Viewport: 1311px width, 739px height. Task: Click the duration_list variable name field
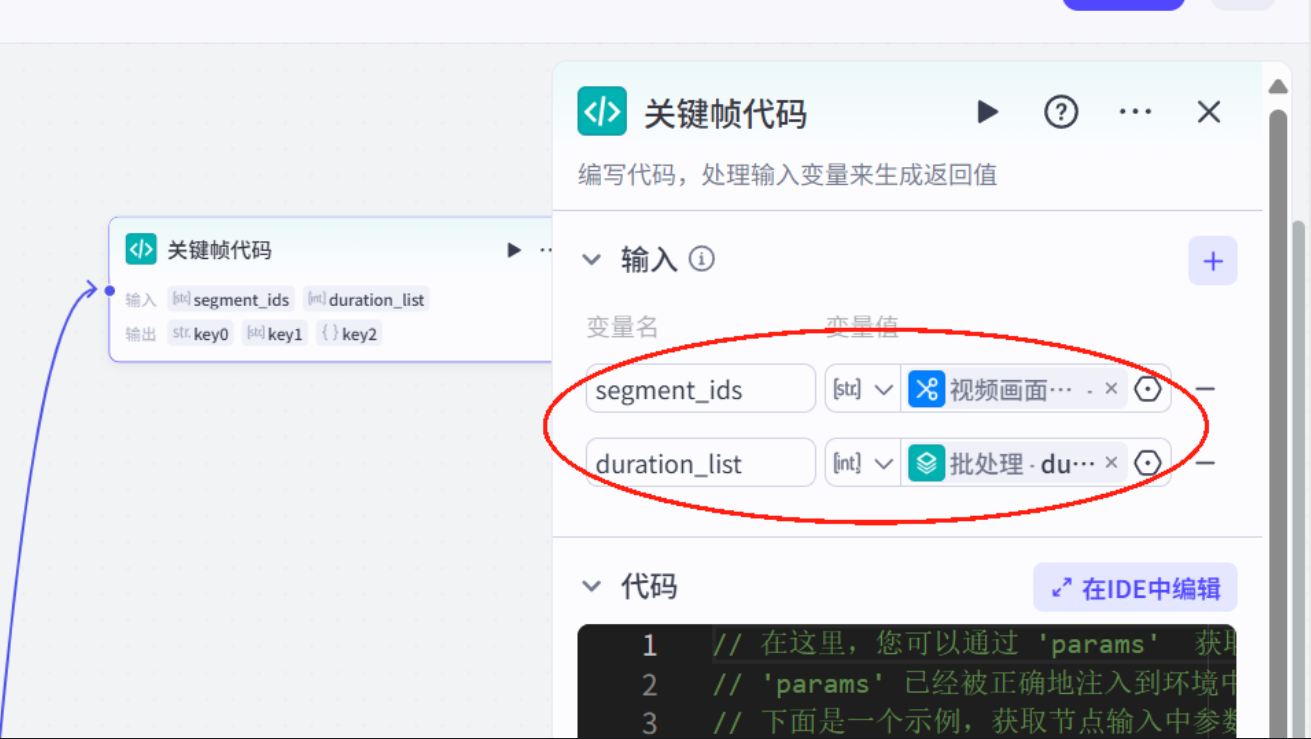(x=700, y=462)
